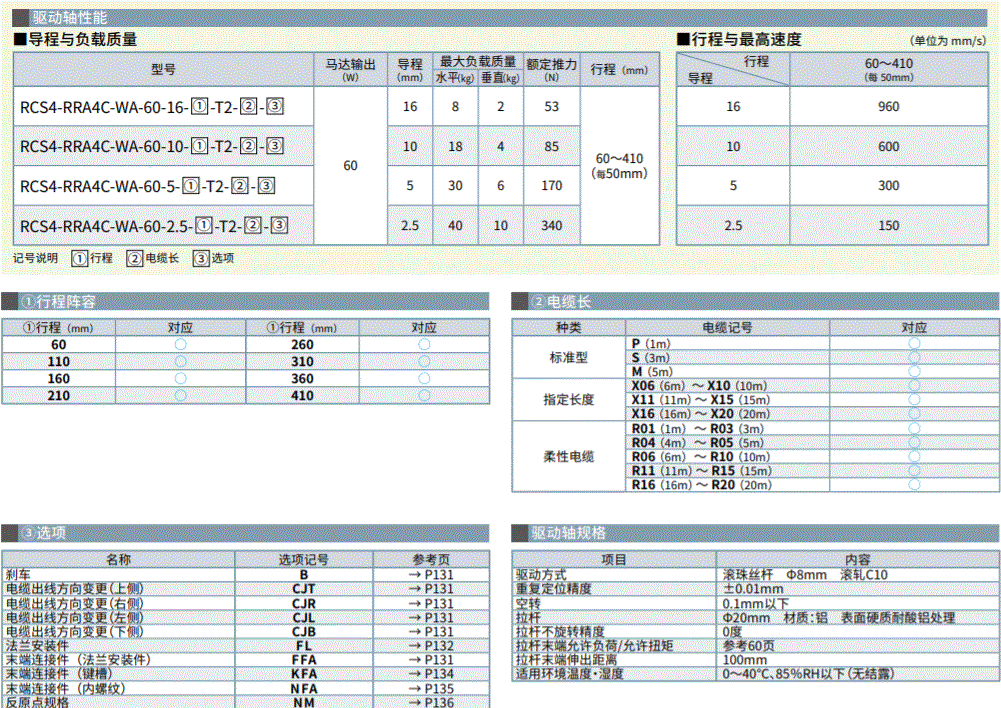Image resolution: width=1001 pixels, height=708 pixels.
Task: Open the ① 行程阵容 section header
Action: [x=60, y=302]
